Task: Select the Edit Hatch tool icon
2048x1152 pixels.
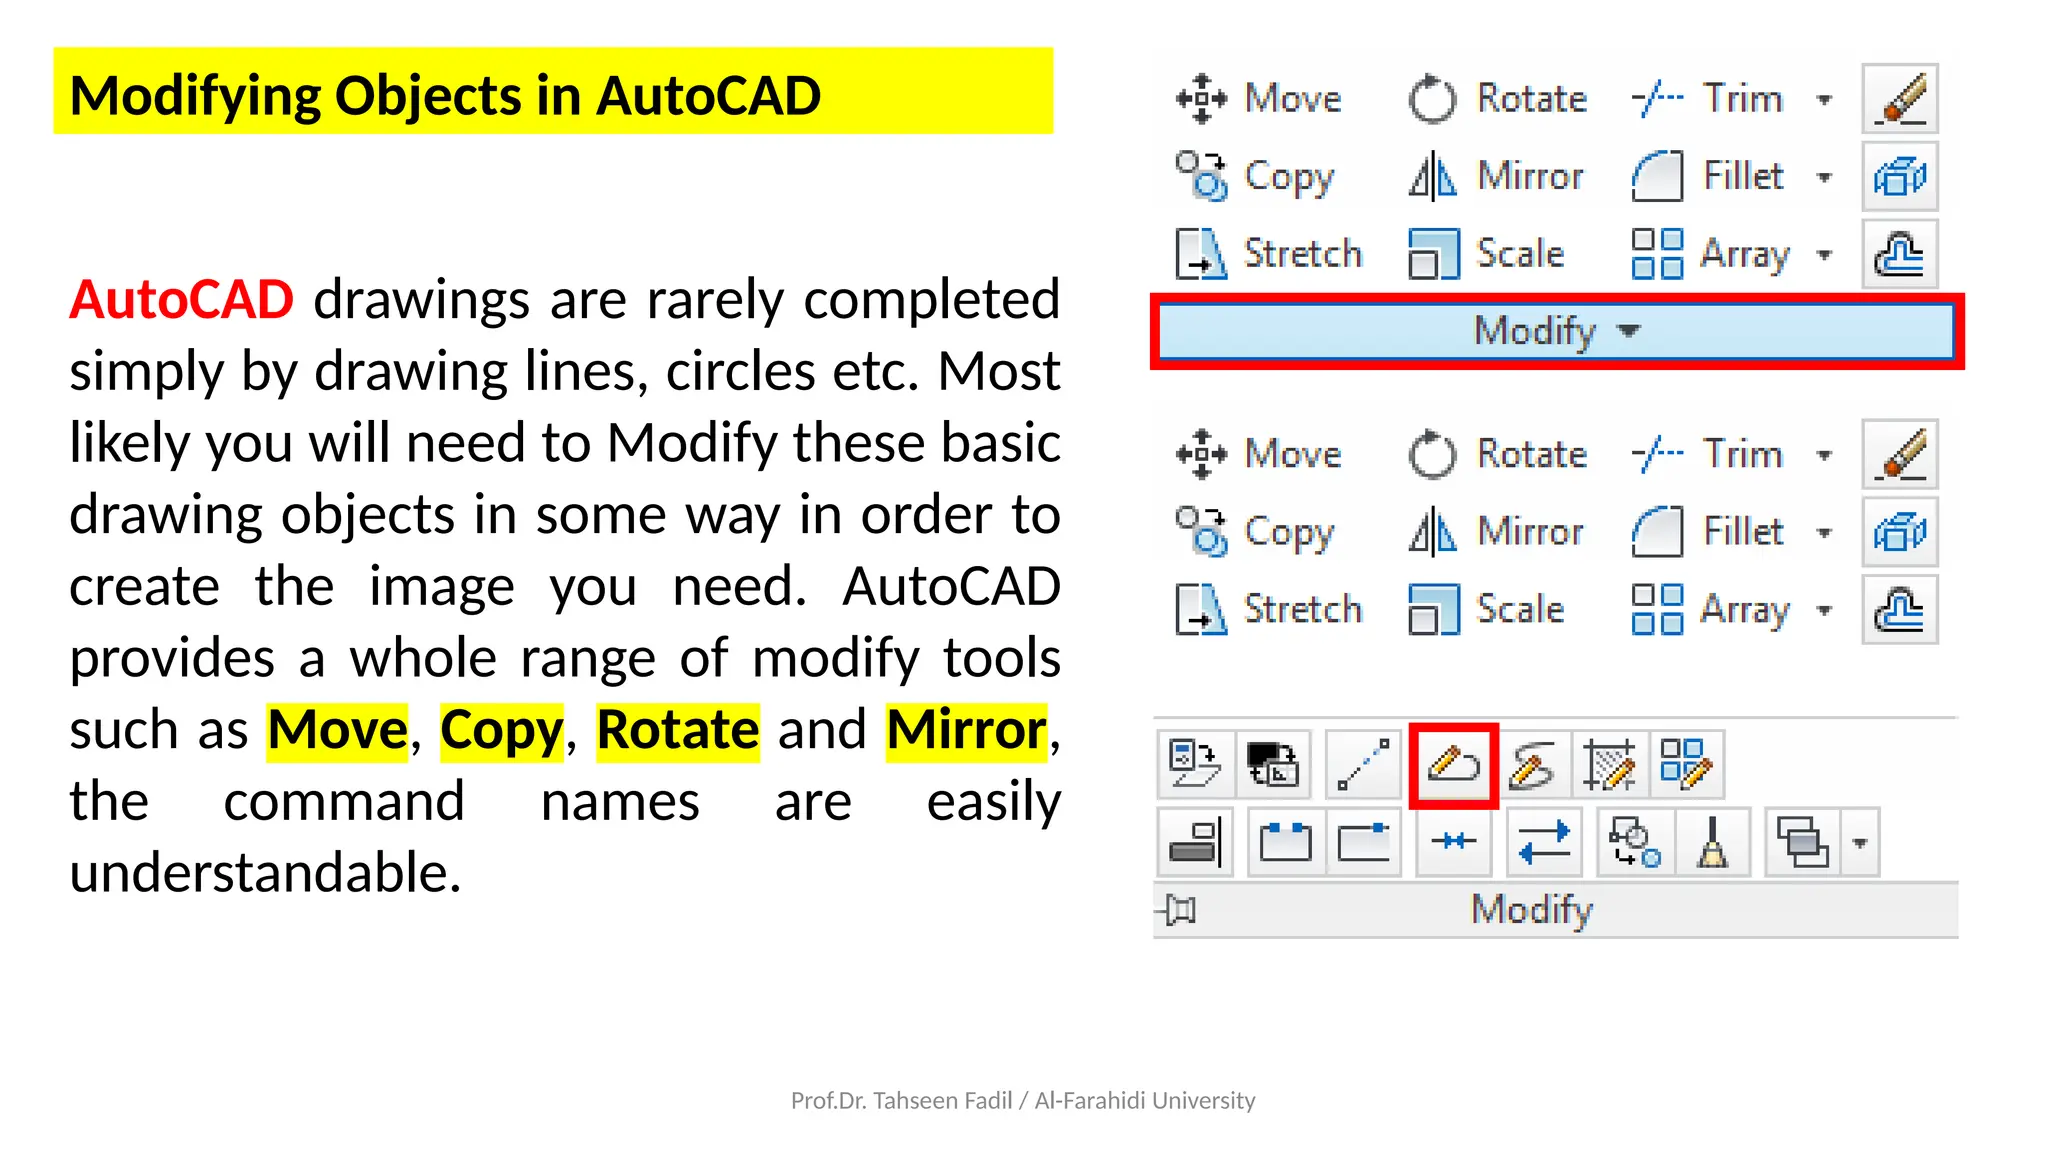Action: 1609,765
